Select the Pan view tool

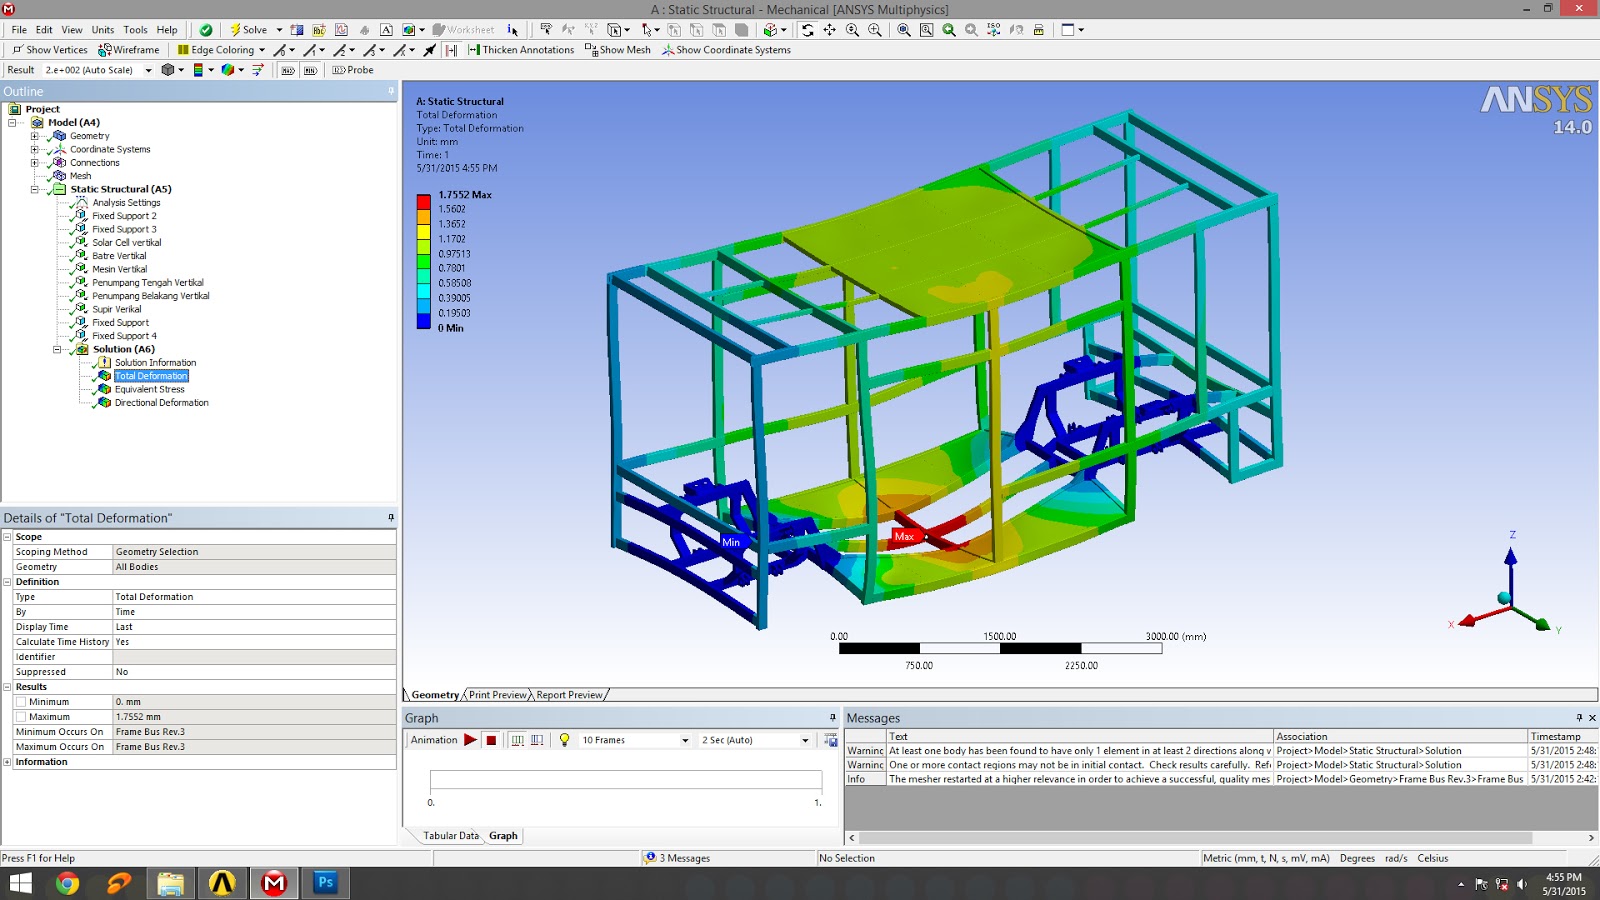pyautogui.click(x=829, y=30)
